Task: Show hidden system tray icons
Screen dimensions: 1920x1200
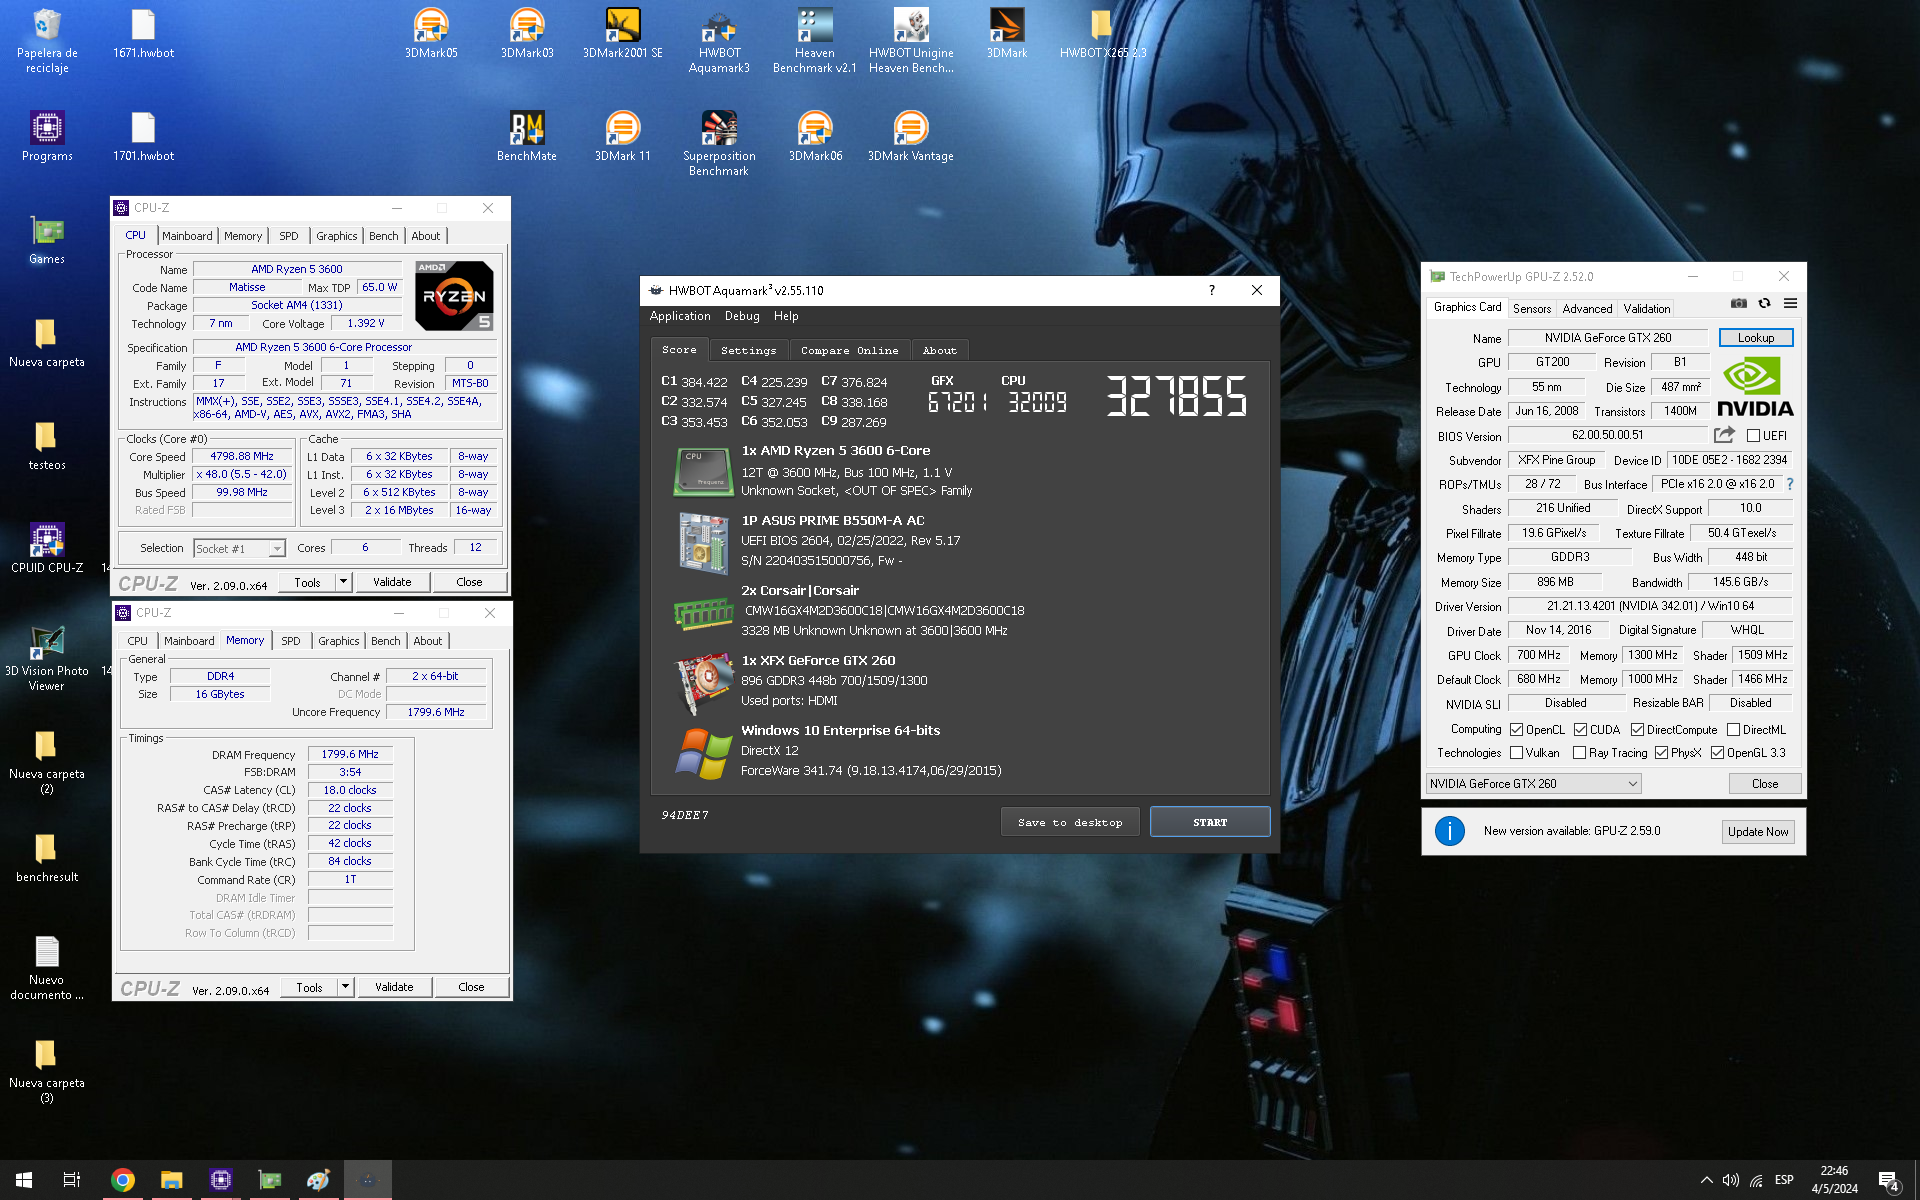Action: click(1706, 1180)
